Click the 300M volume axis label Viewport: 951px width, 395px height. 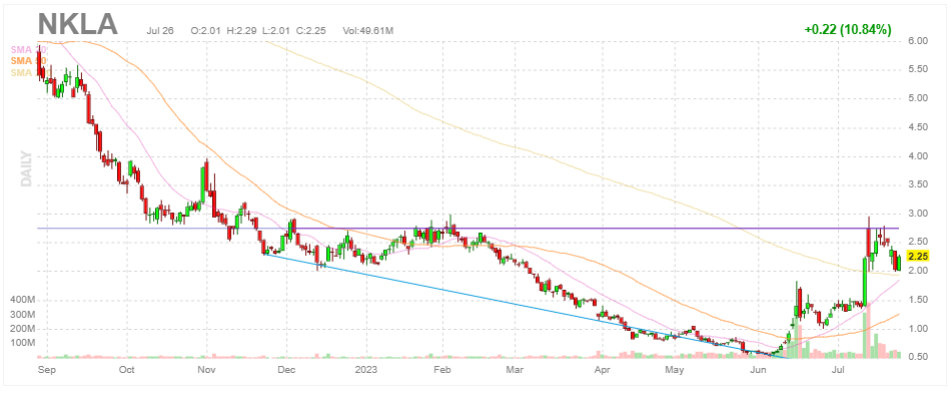point(22,315)
